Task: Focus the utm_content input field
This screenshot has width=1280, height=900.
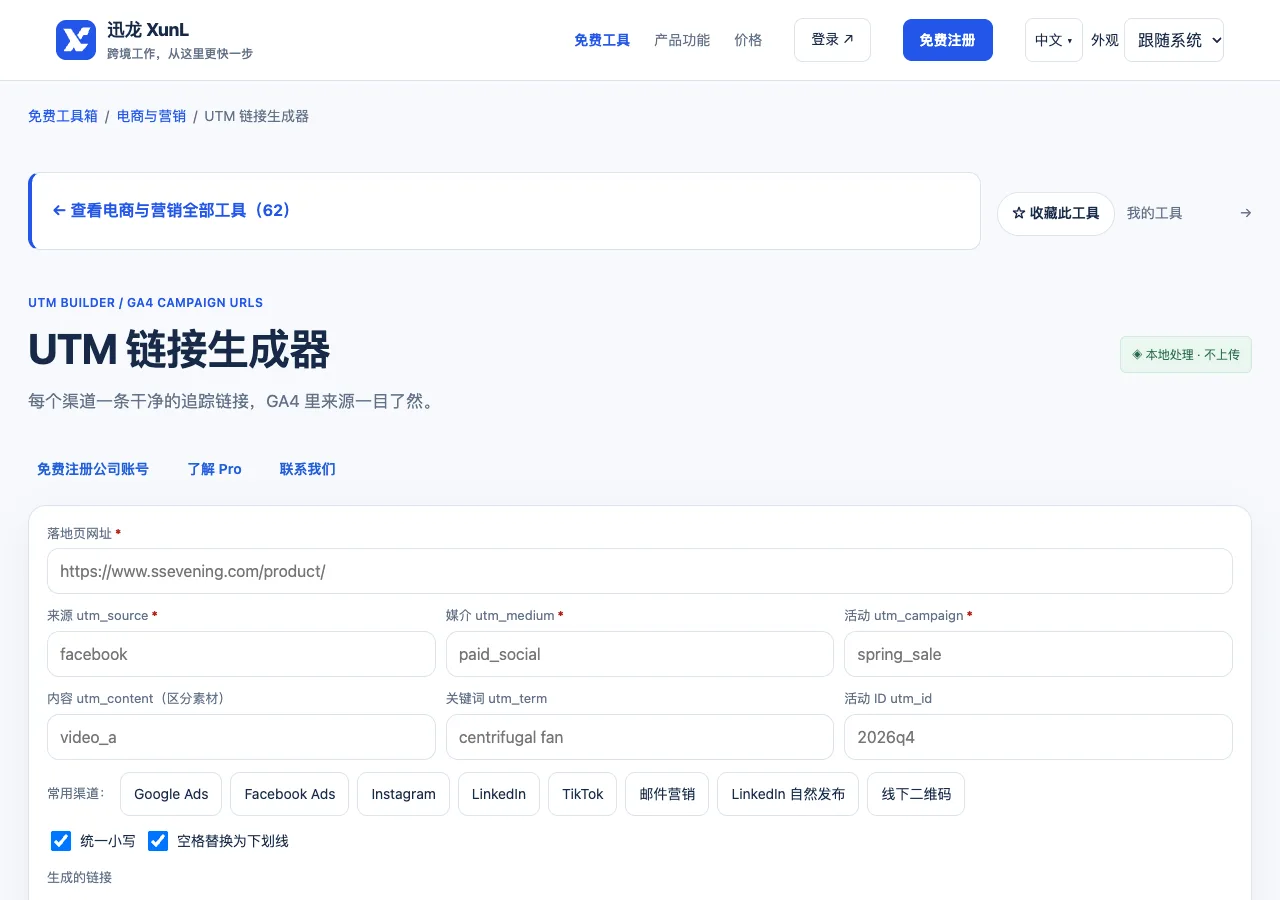Action: click(241, 737)
